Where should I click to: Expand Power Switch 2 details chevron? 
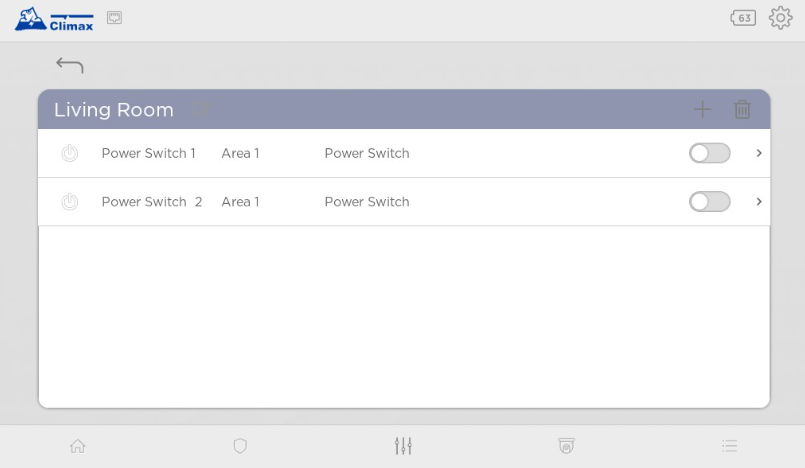759,202
